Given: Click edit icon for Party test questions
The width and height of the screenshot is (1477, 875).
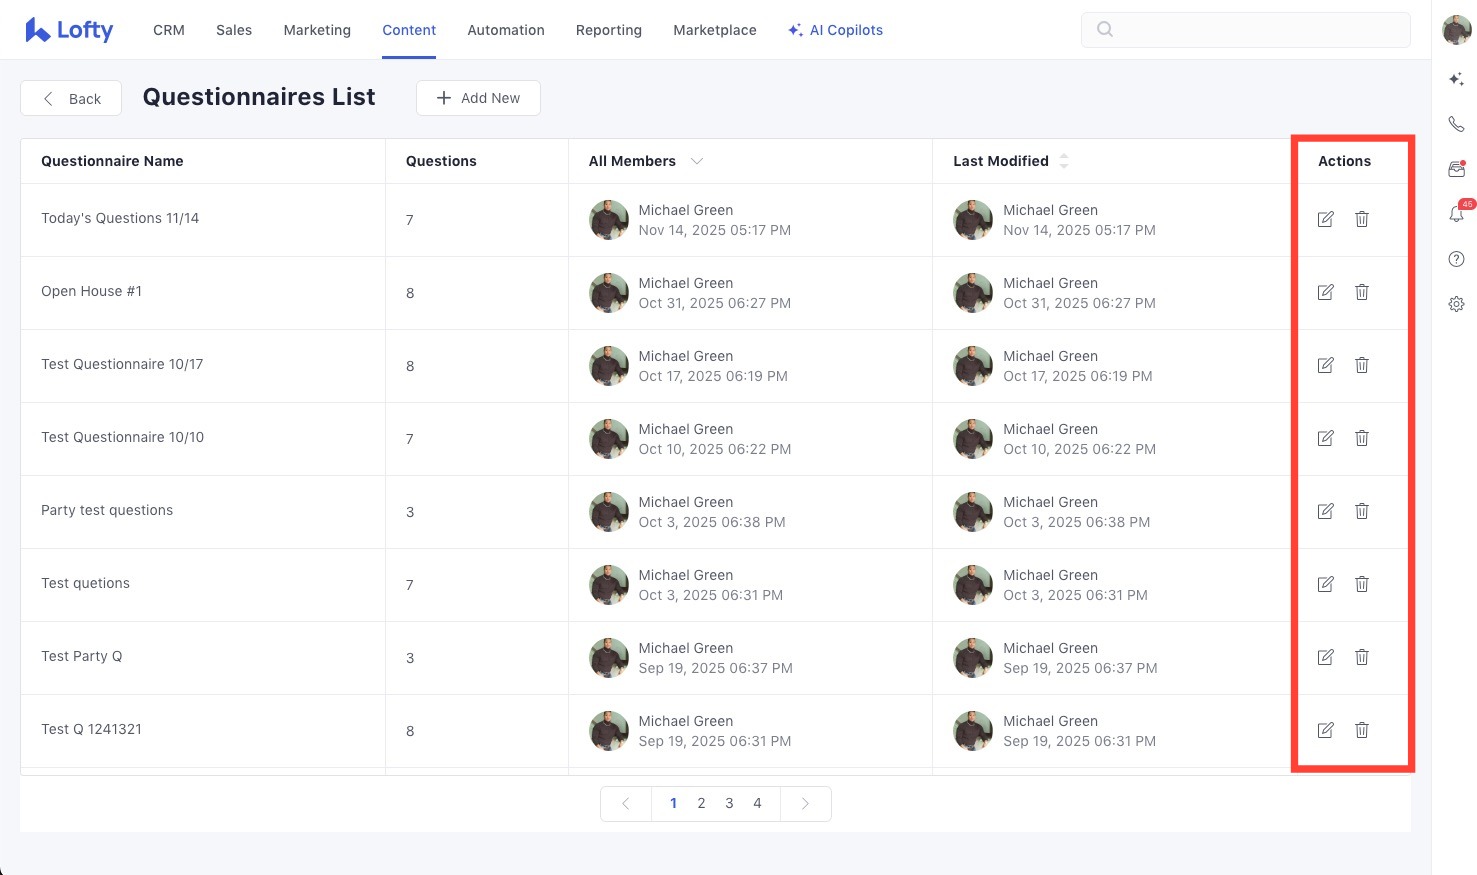Looking at the screenshot, I should tap(1325, 511).
